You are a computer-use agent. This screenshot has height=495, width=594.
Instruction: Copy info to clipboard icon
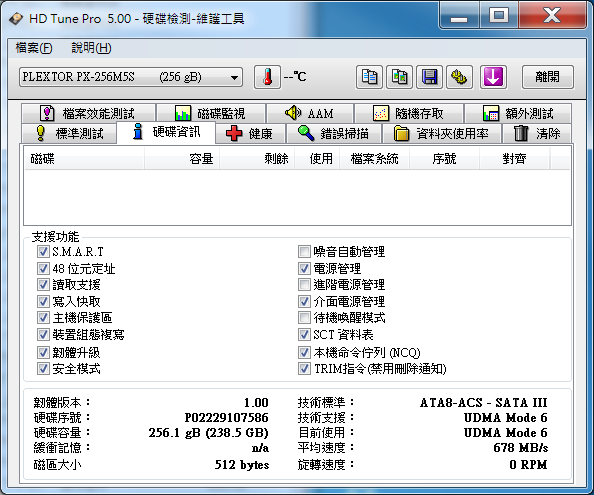coord(369,77)
